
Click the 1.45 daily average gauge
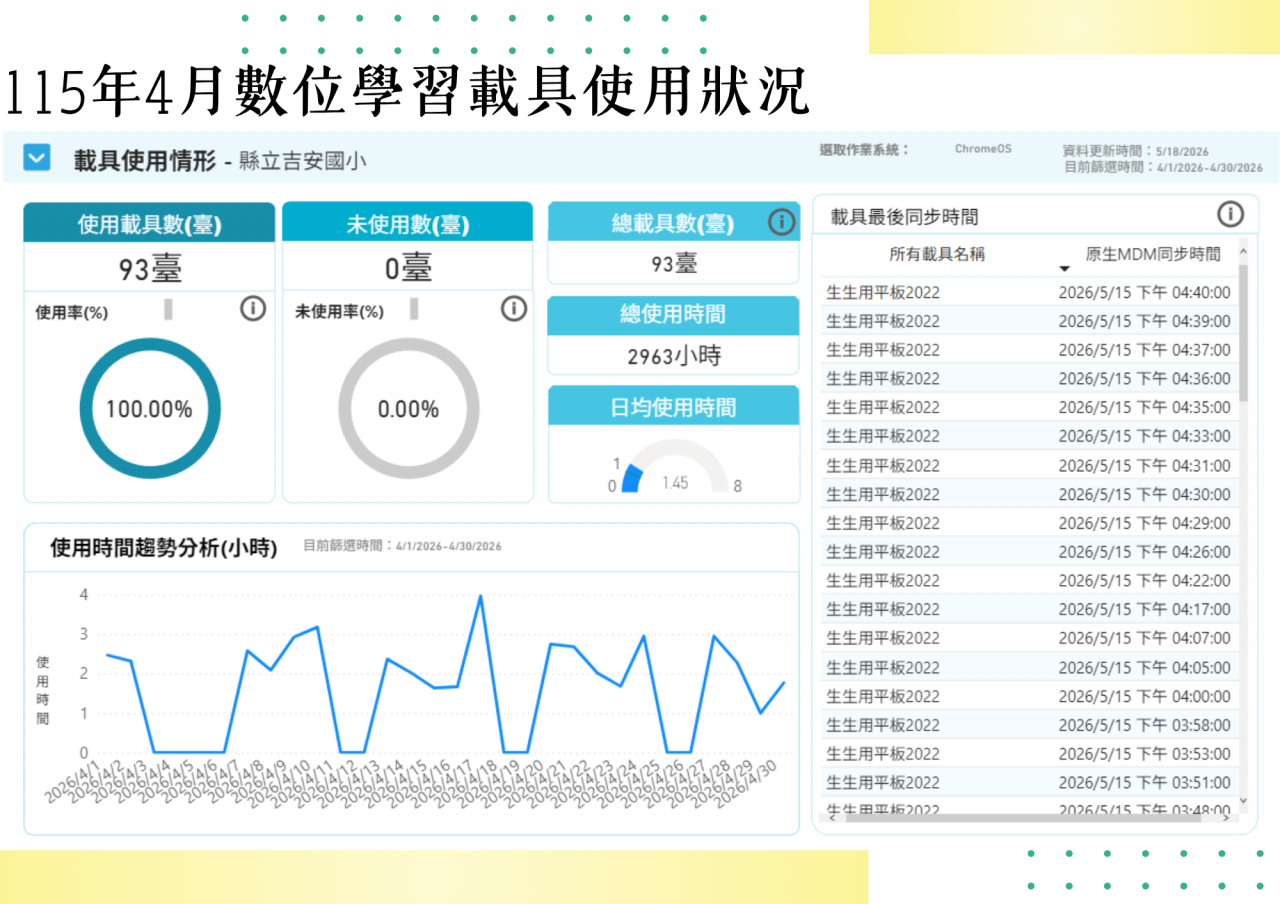[675, 468]
